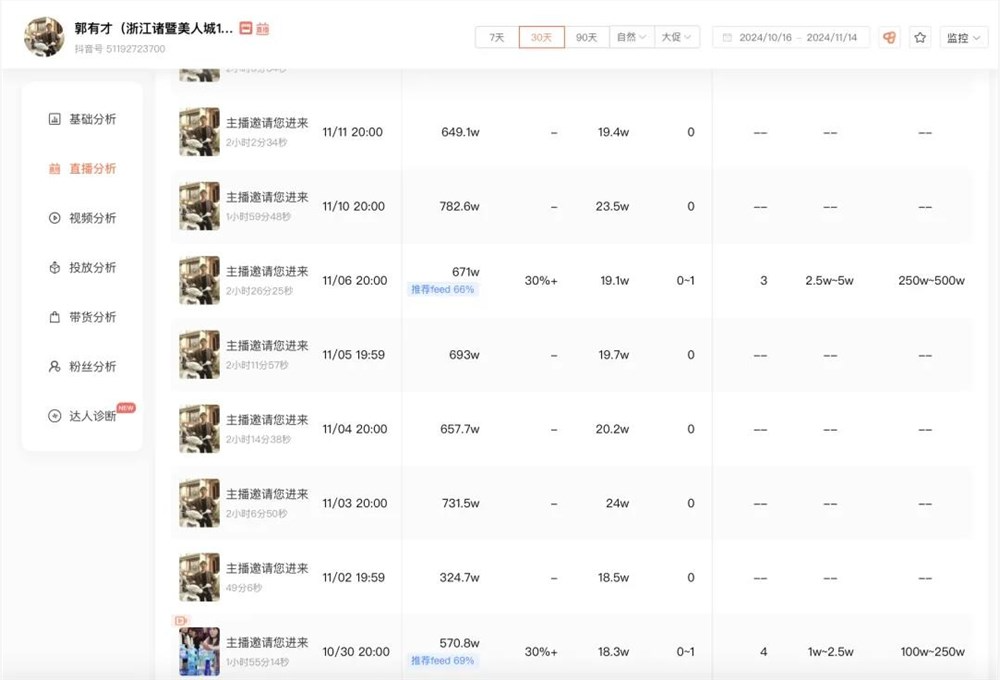Select the 7天 time range option
The image size is (1000, 680).
pyautogui.click(x=495, y=36)
